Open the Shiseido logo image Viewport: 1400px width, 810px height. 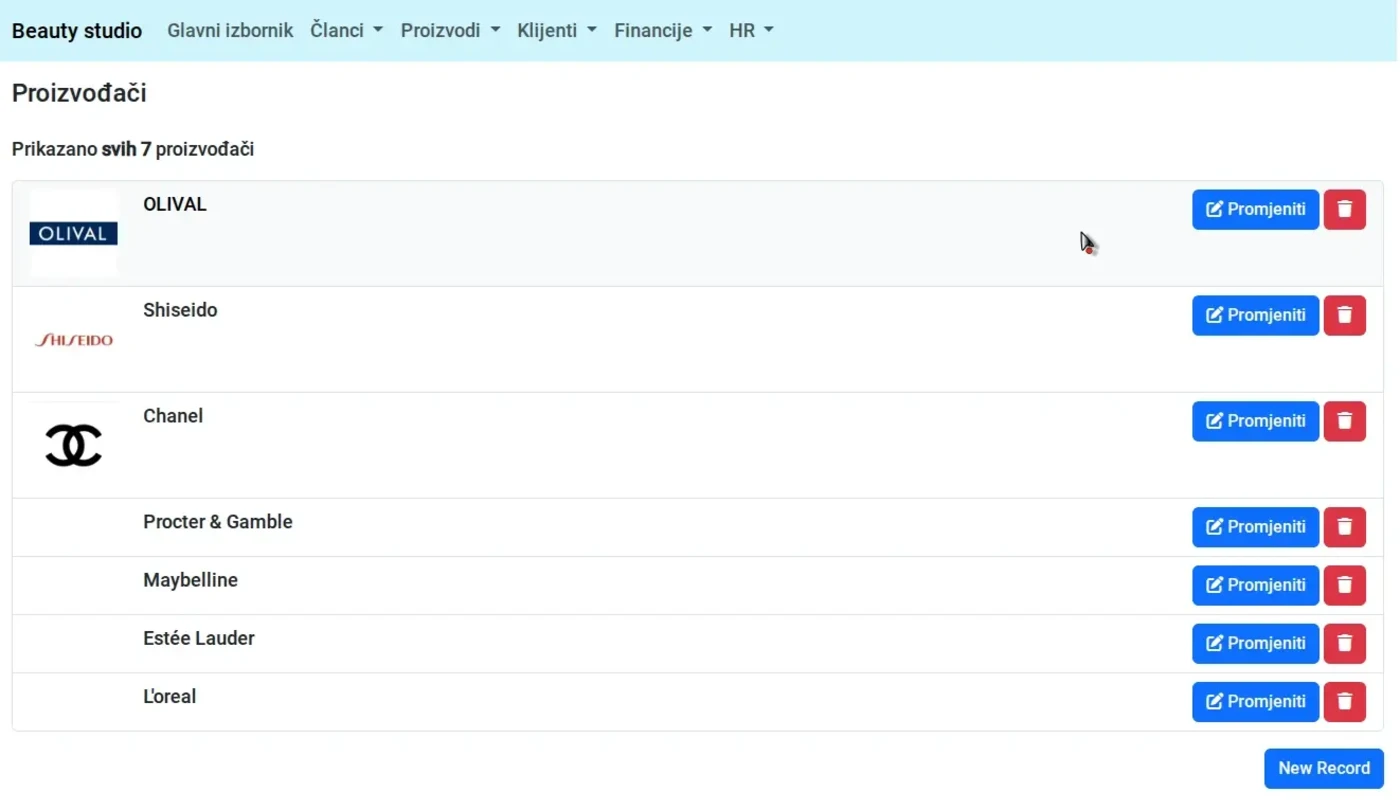tap(74, 340)
